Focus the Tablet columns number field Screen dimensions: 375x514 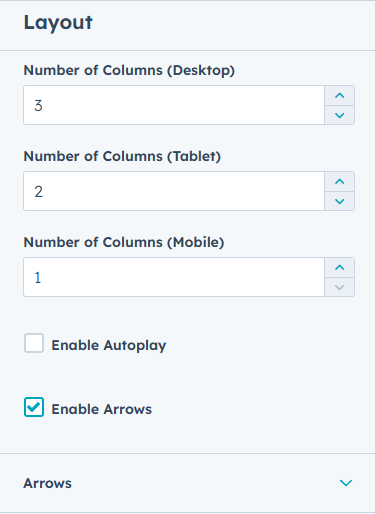(174, 191)
